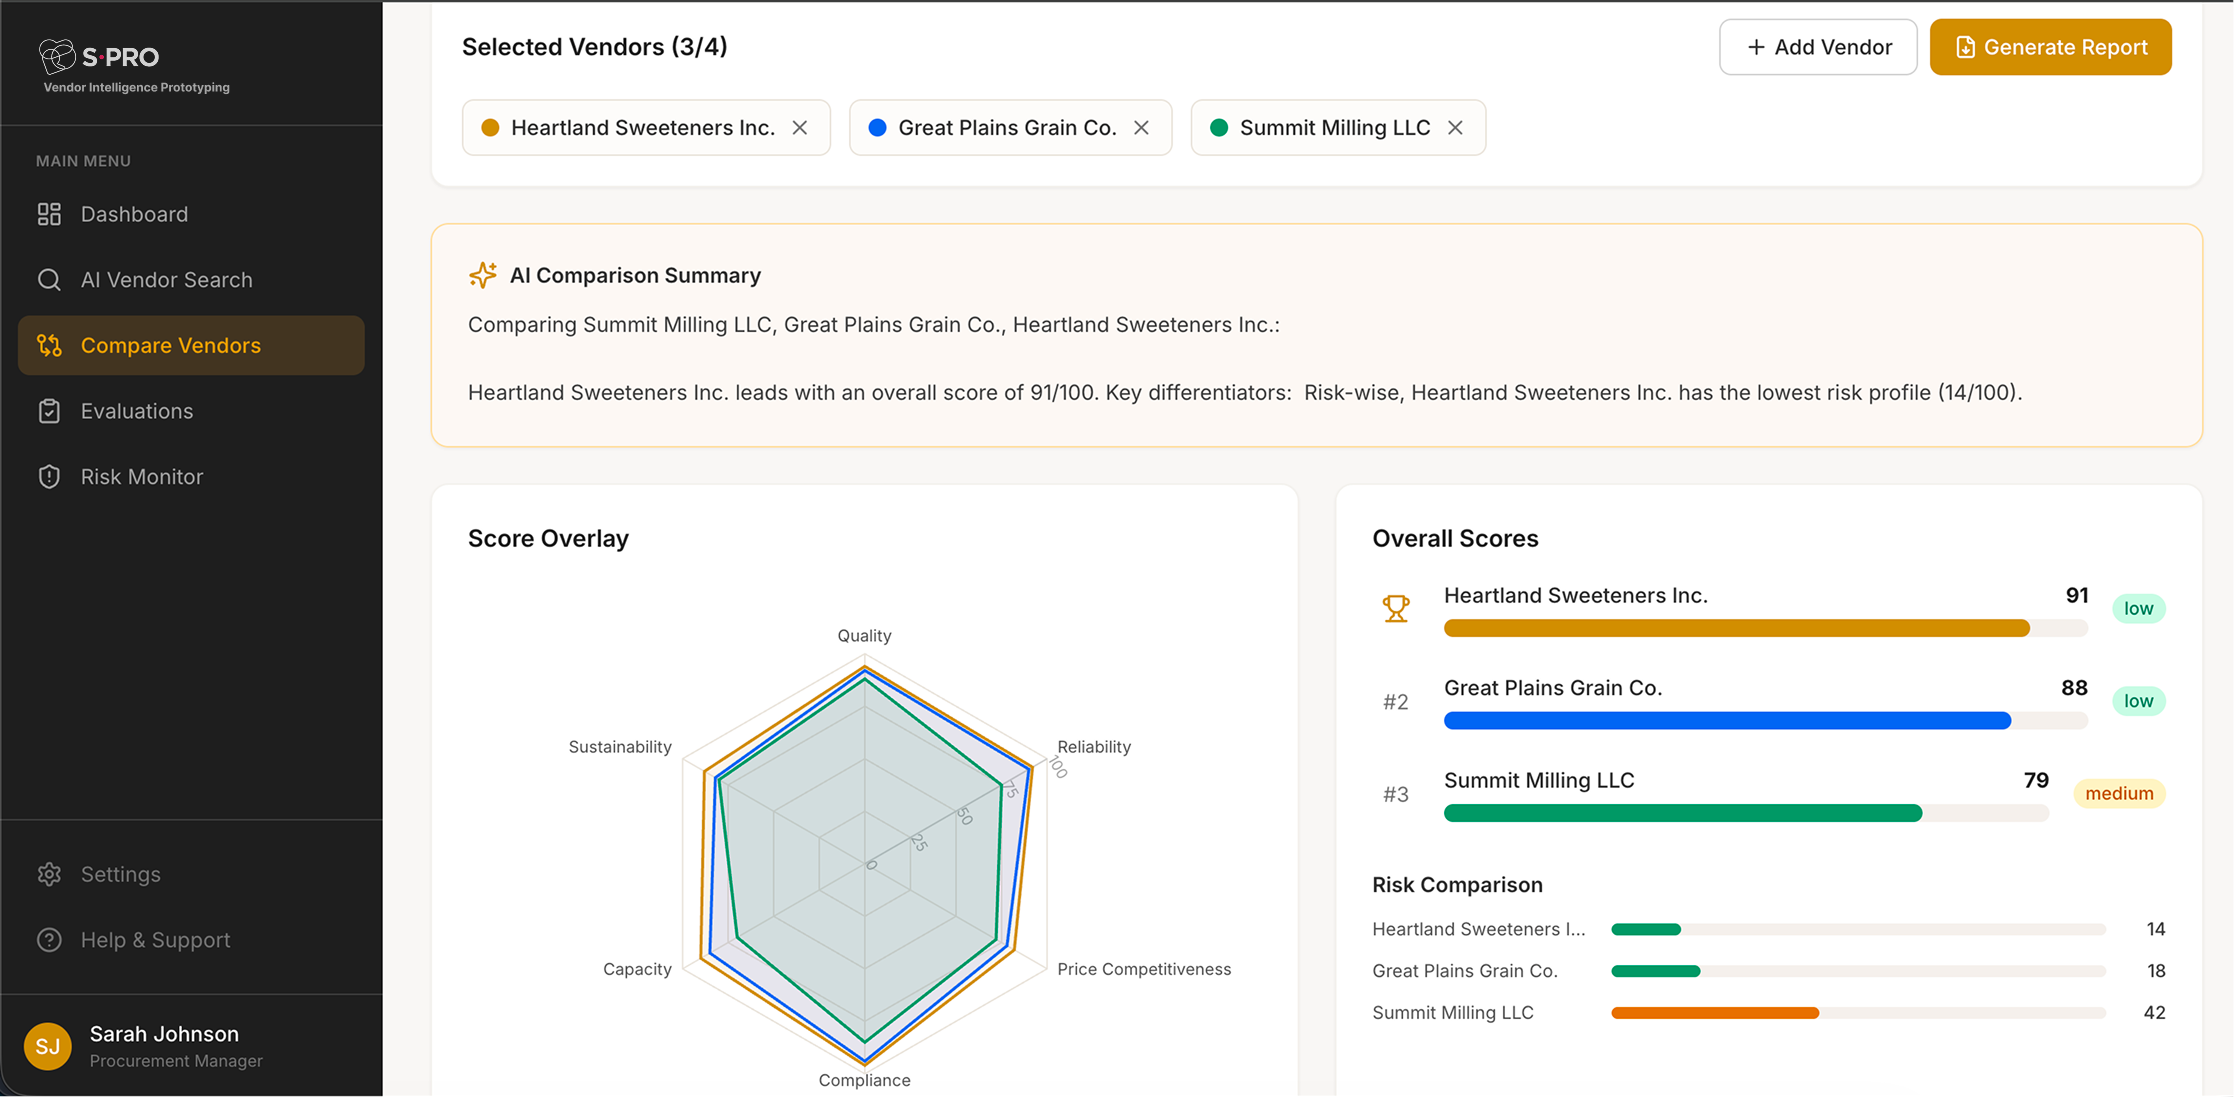2234x1097 pixels.
Task: Click the plus icon on Add Vendor
Action: (1755, 47)
